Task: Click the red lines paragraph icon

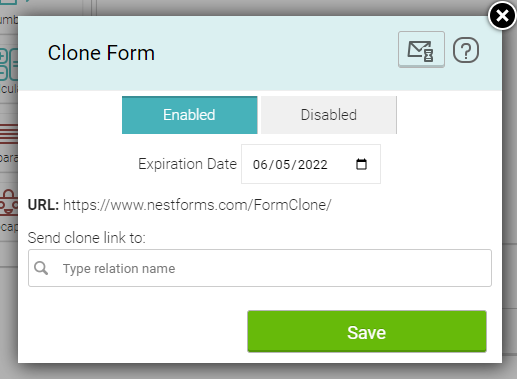Action: click(9, 134)
